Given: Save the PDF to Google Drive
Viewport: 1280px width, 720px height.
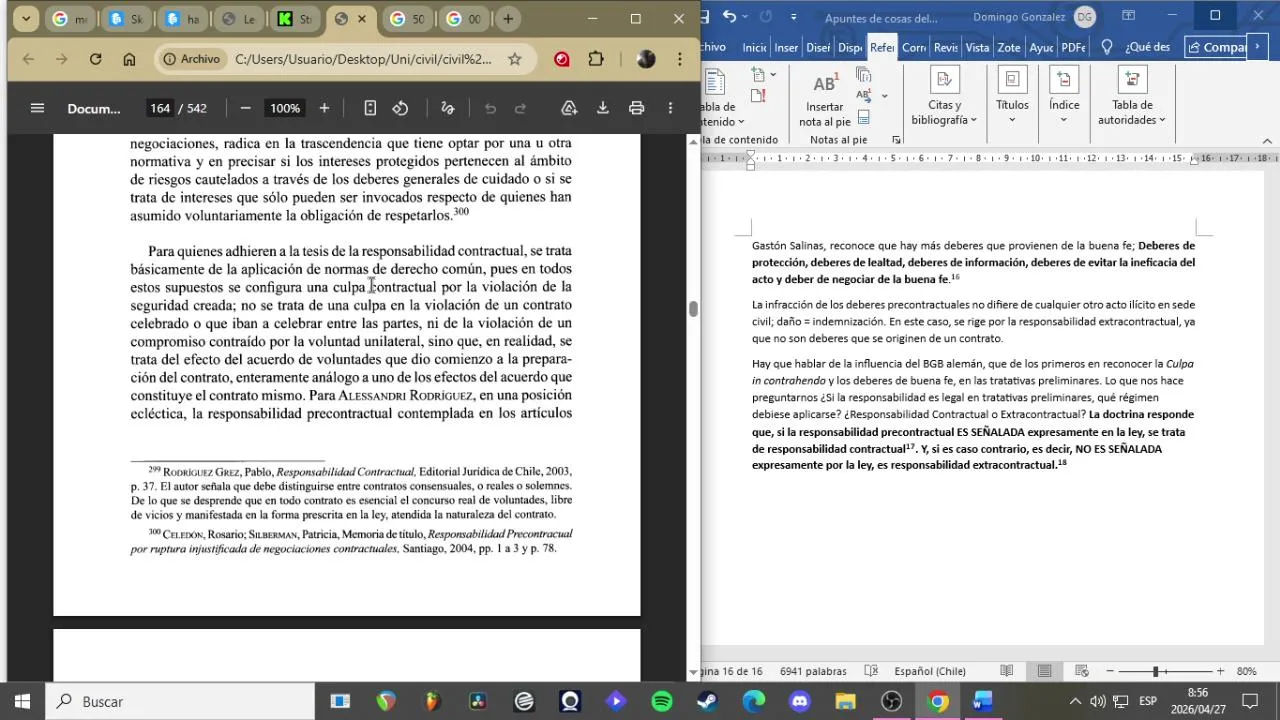Looking at the screenshot, I should [569, 108].
